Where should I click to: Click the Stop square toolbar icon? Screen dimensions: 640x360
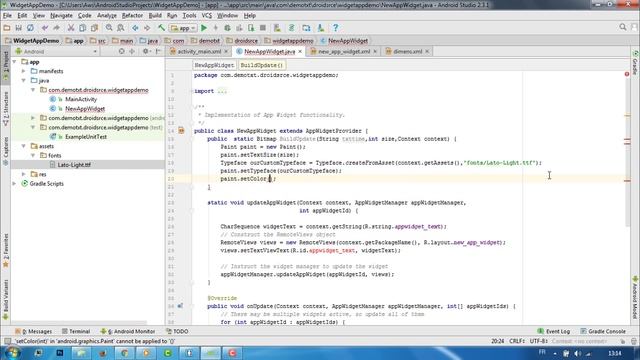point(263,28)
